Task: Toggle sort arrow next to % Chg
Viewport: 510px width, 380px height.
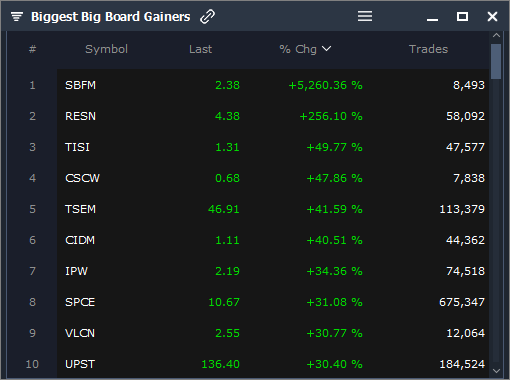Action: [327, 49]
